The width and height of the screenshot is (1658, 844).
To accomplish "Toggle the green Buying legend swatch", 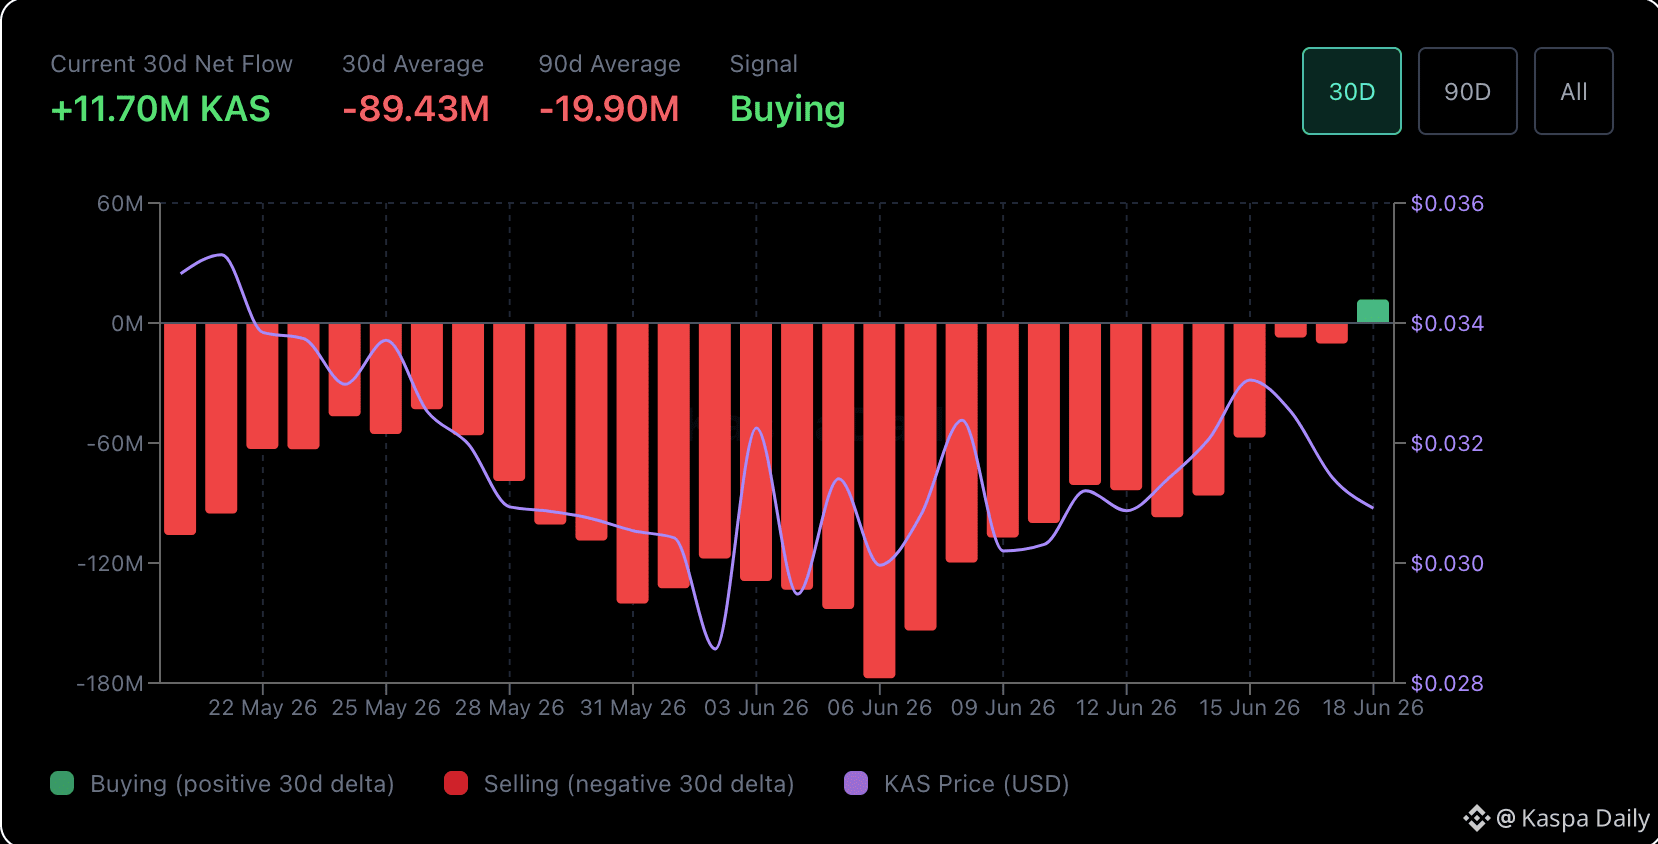I will (x=62, y=783).
